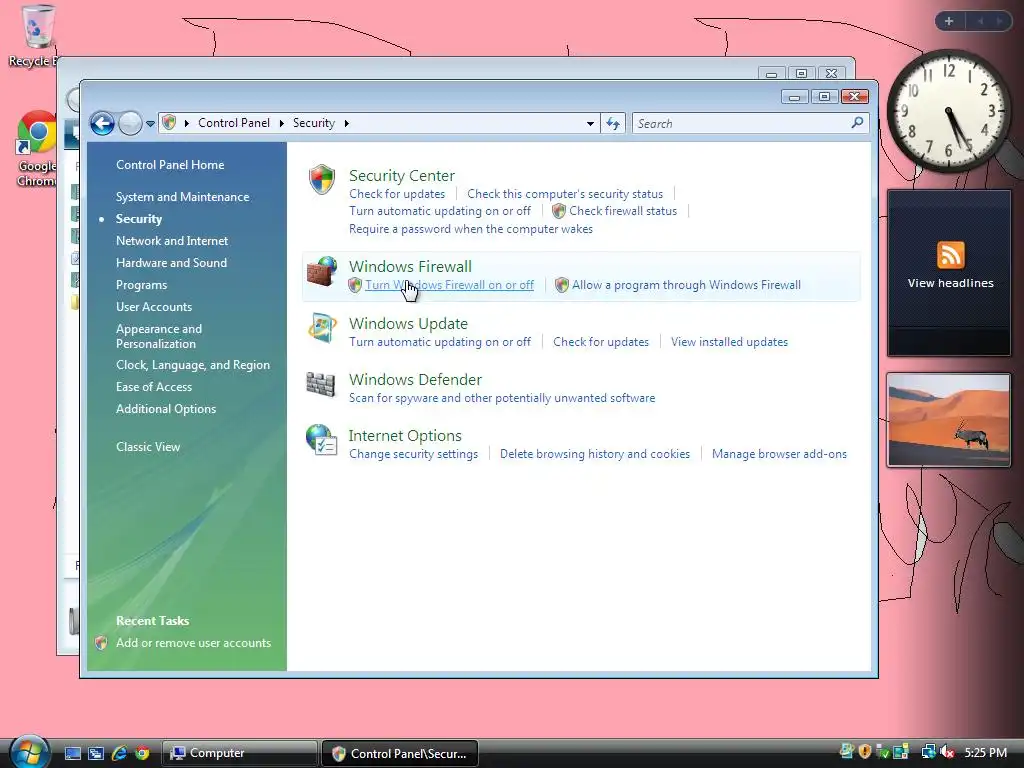
Task: Click the Windows Firewall heading link
Action: tap(410, 266)
